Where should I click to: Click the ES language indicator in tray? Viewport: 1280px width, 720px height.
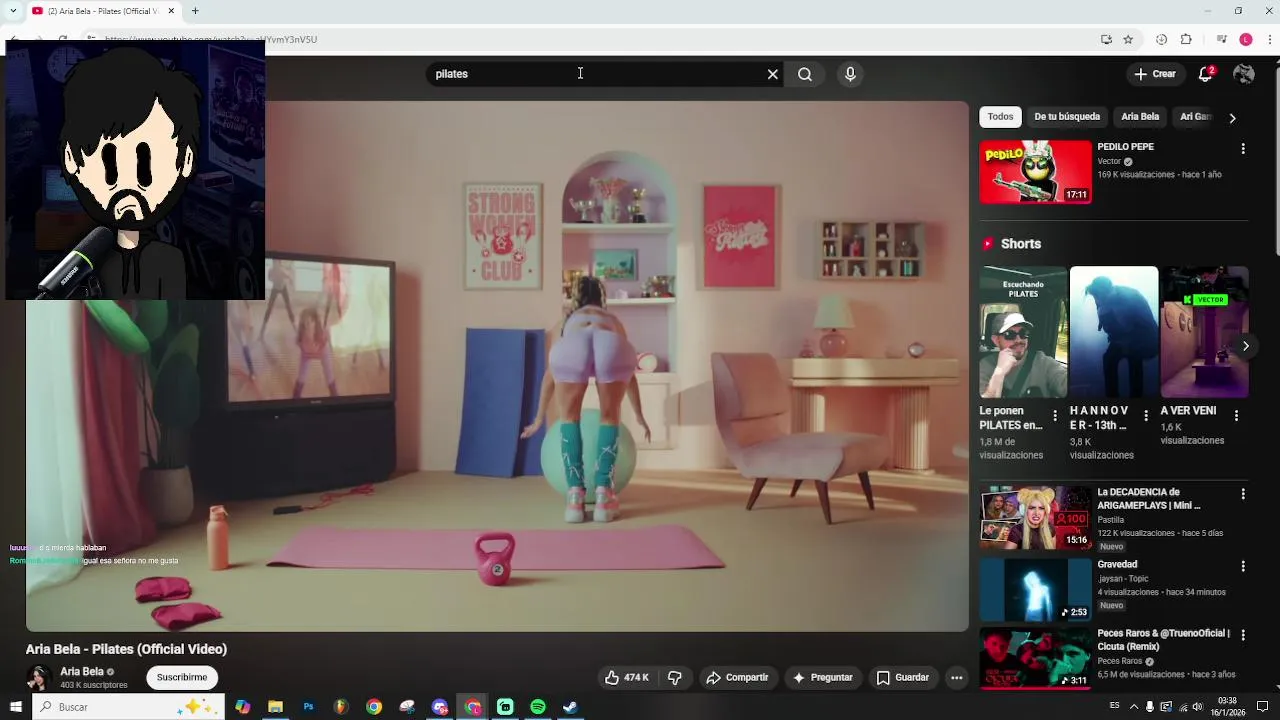(1114, 707)
